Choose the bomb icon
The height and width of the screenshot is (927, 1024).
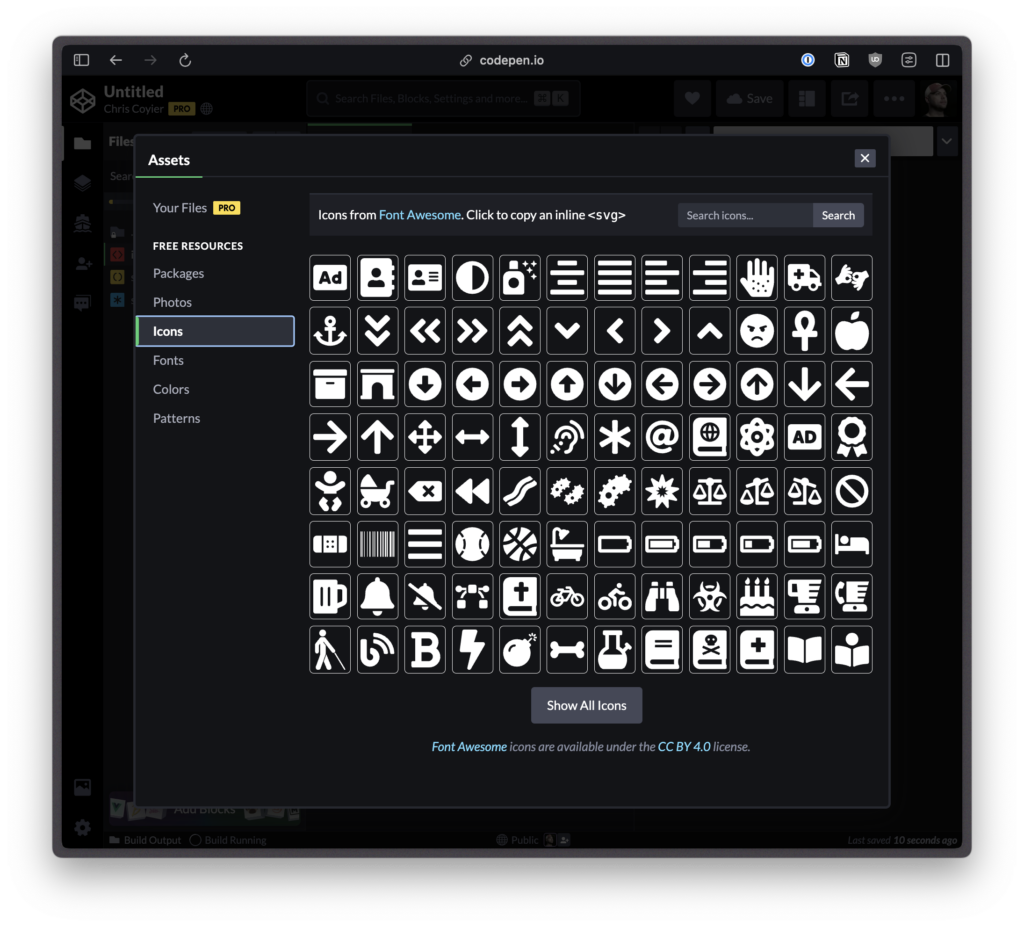tap(520, 650)
